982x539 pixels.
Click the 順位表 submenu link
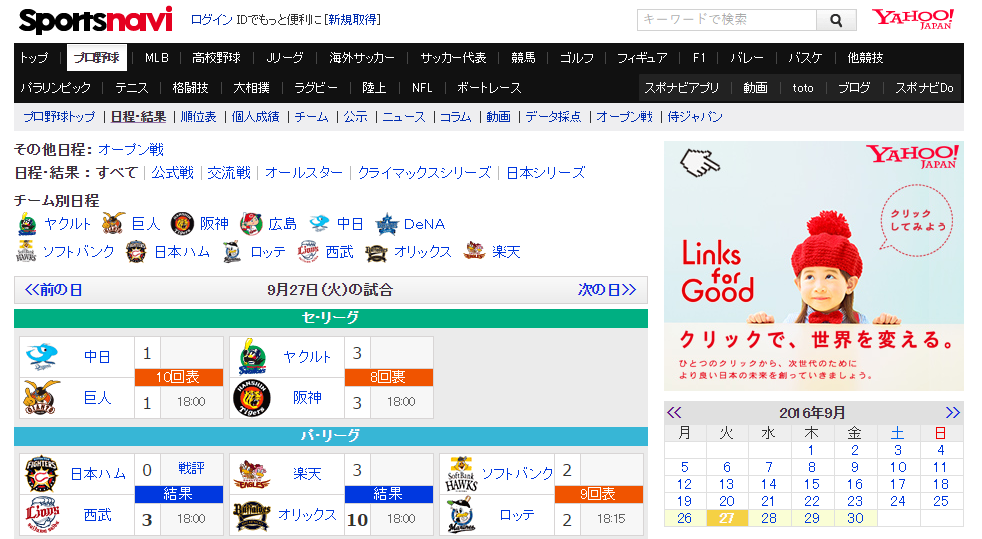(x=199, y=117)
